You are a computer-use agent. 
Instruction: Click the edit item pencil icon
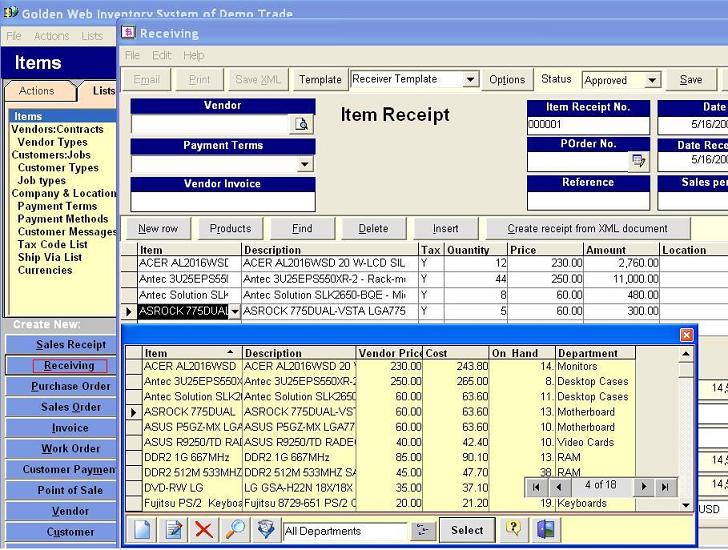[x=173, y=530]
